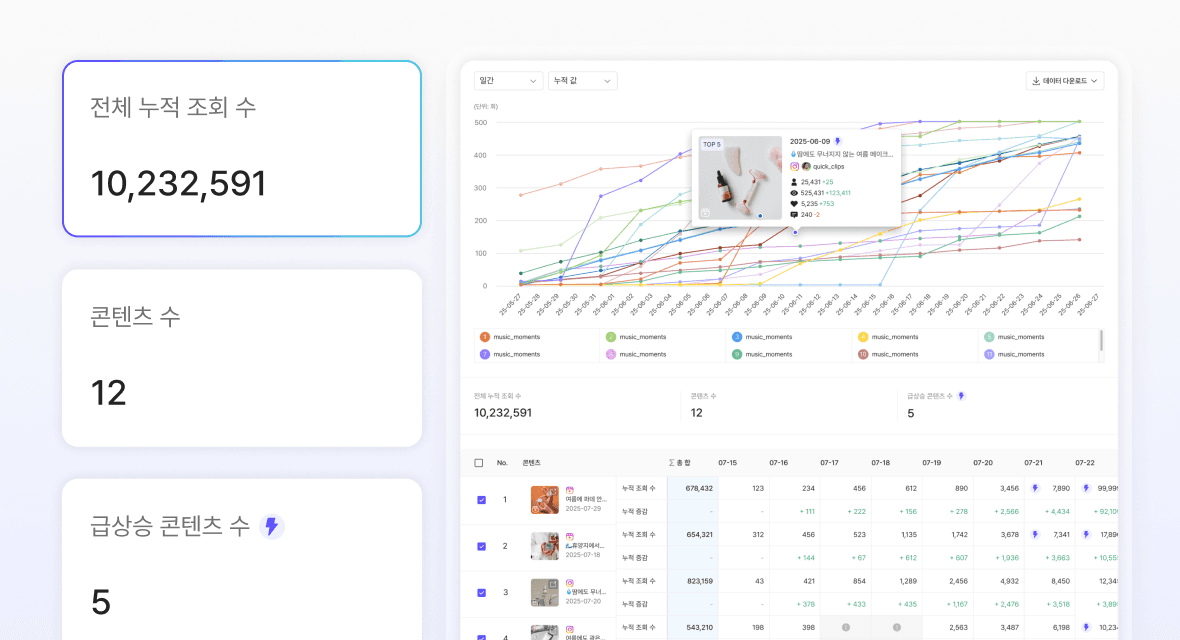Click legend color badge 4 in yellow
The width and height of the screenshot is (1180, 640).
tap(862, 337)
